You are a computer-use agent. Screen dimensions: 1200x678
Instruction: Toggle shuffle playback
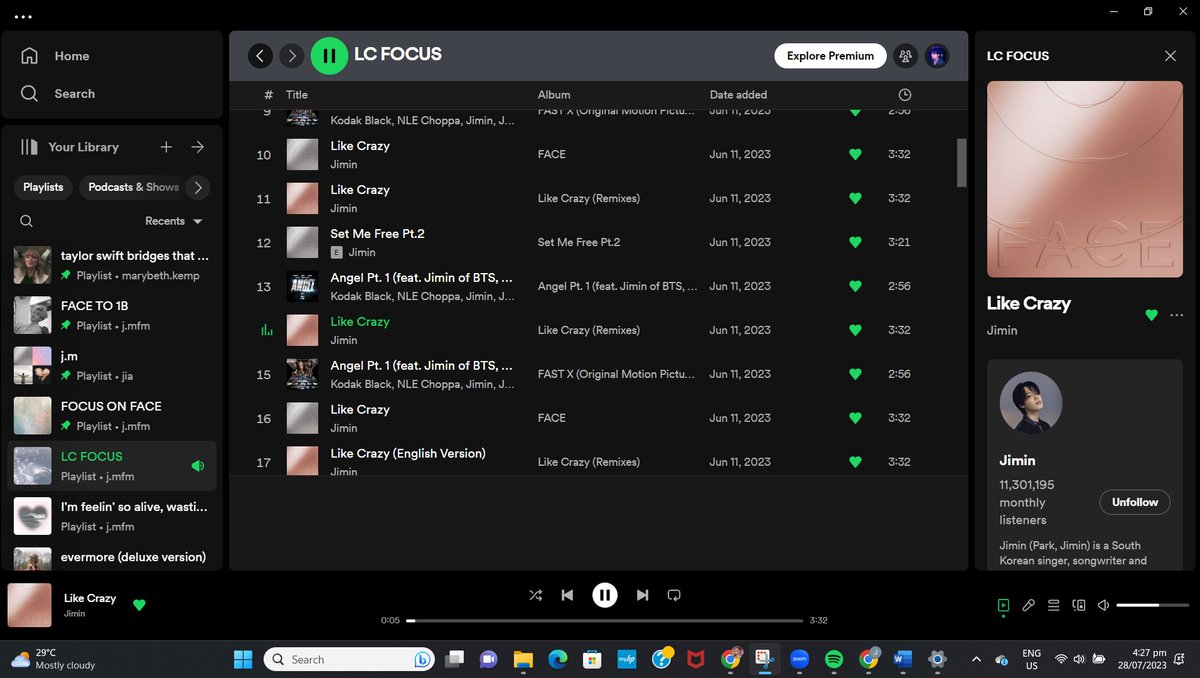pos(536,595)
